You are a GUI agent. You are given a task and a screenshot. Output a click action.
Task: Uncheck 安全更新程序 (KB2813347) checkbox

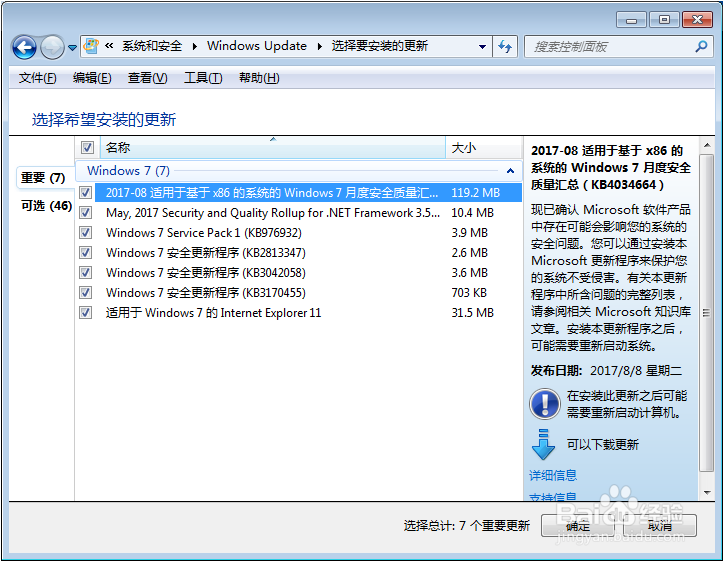point(85,253)
